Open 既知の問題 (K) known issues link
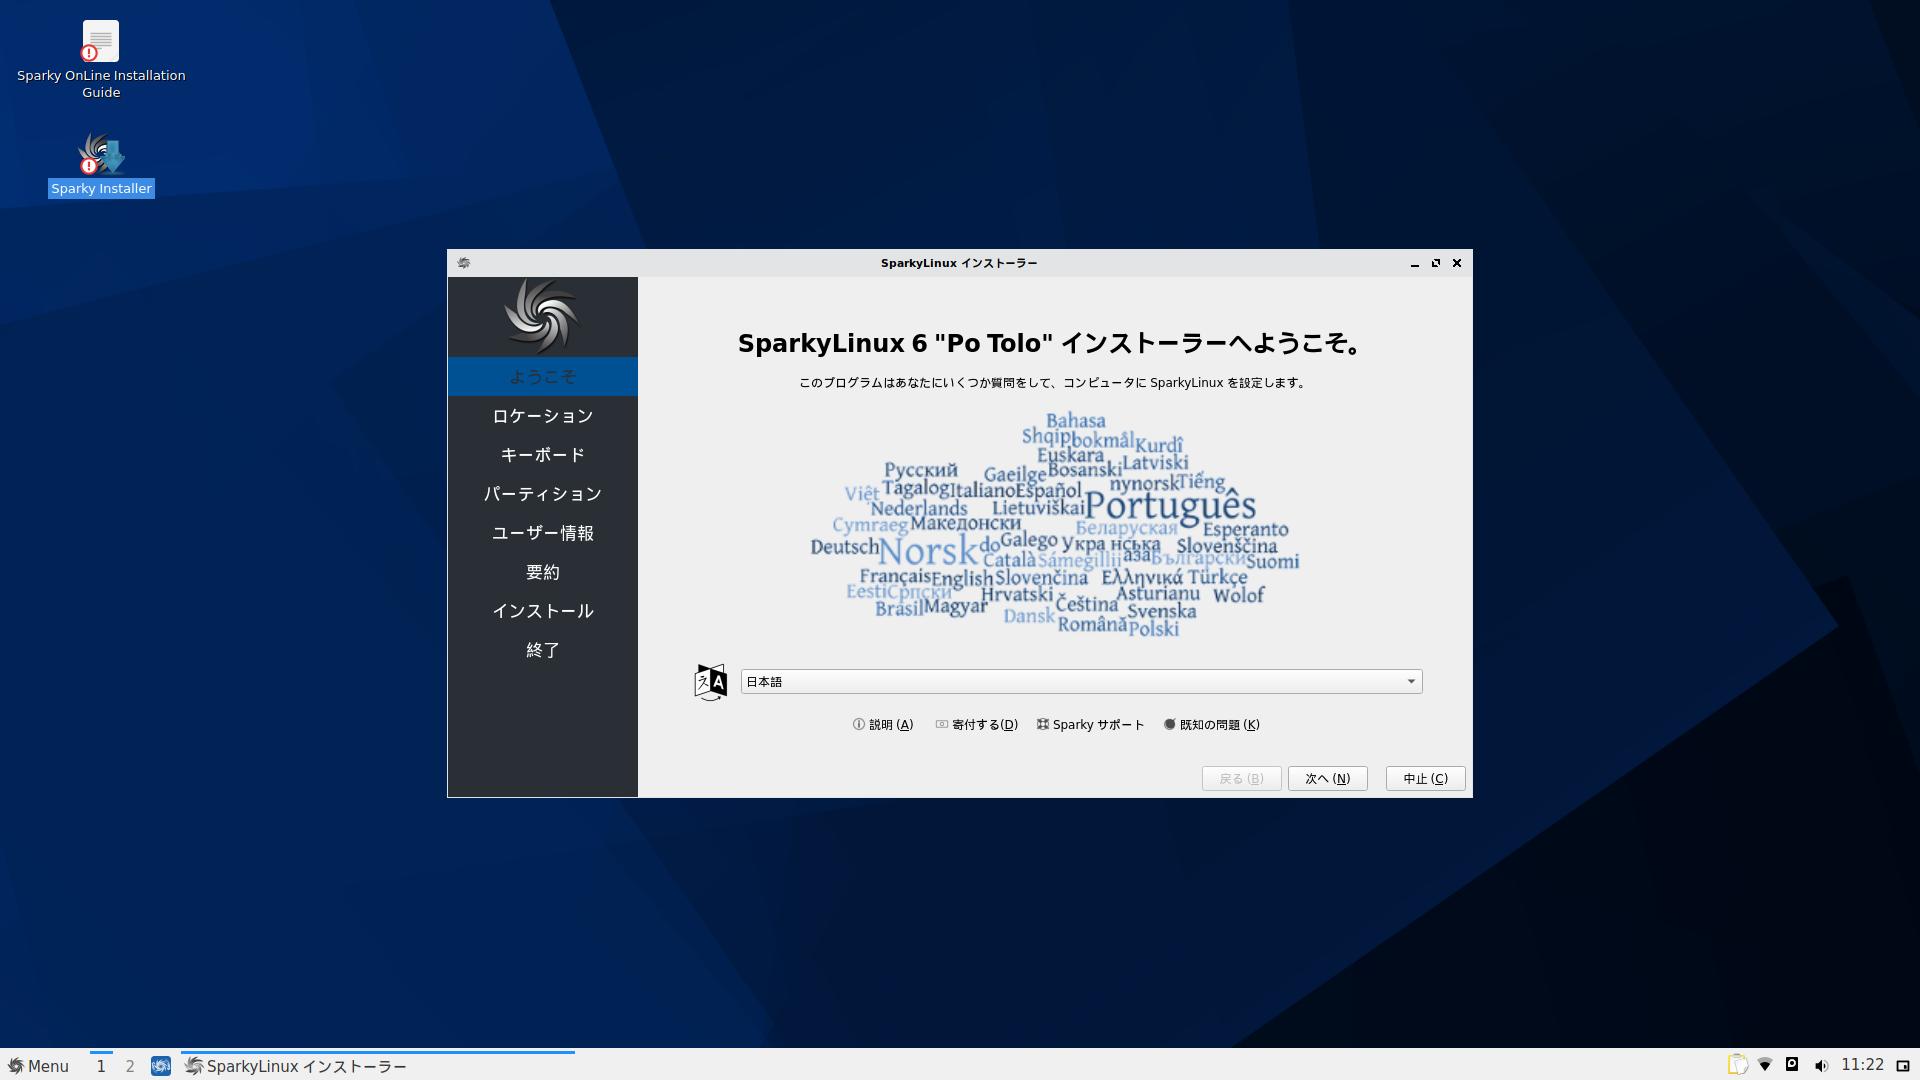This screenshot has height=1080, width=1920. pyautogui.click(x=1211, y=725)
